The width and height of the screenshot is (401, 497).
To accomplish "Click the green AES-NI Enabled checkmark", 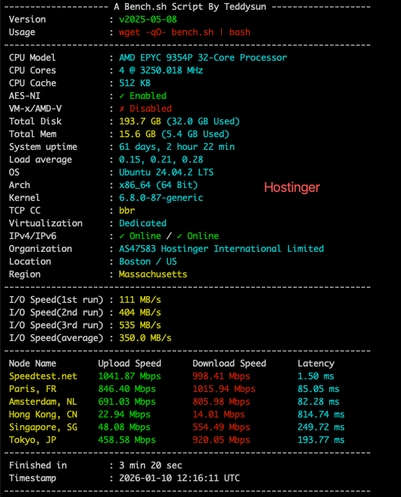I will click(122, 96).
